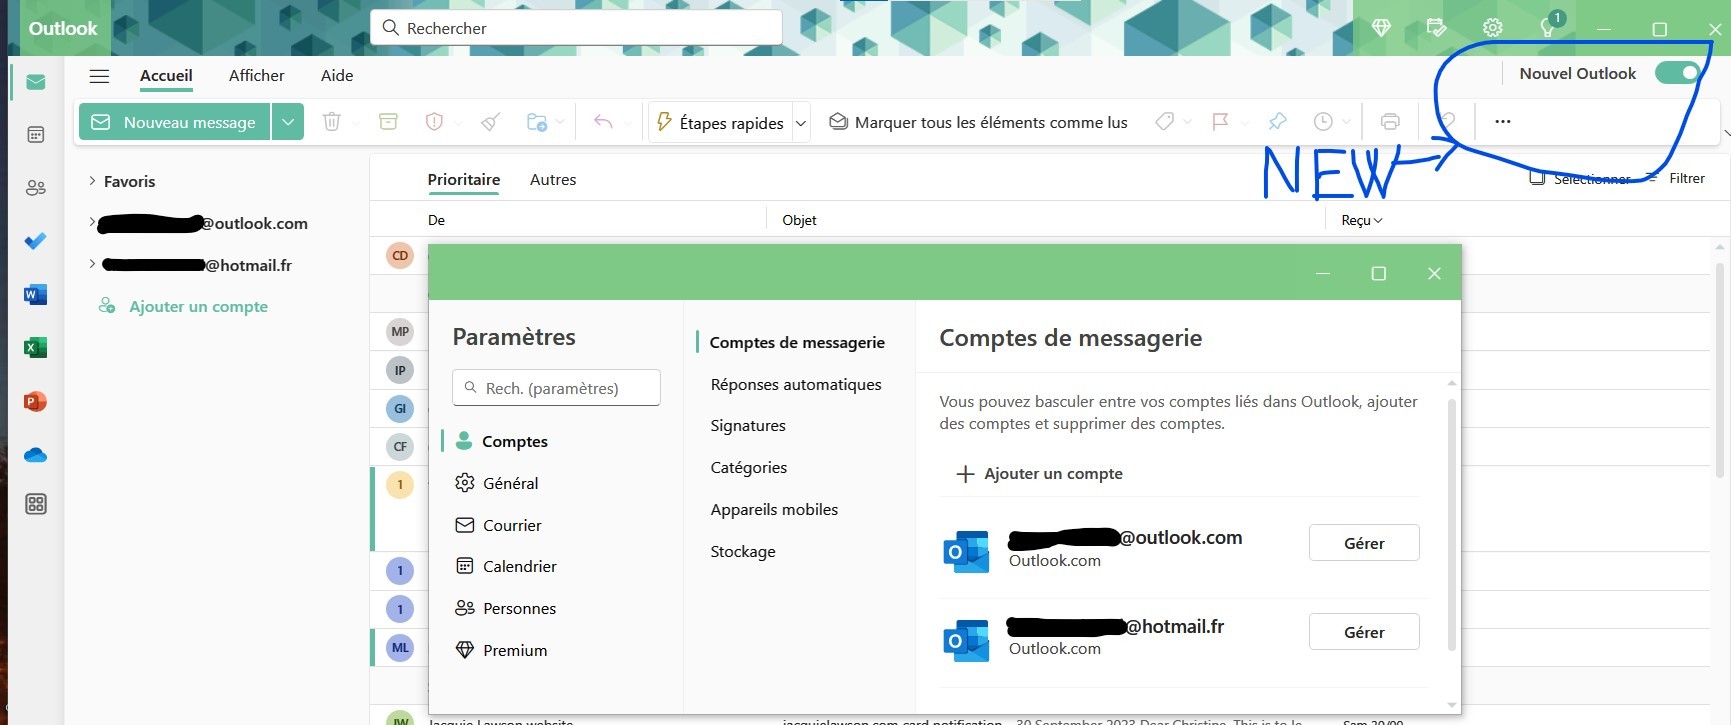Click the Reply arrow icon
Viewport: 1731px width, 725px height.
tap(603, 122)
